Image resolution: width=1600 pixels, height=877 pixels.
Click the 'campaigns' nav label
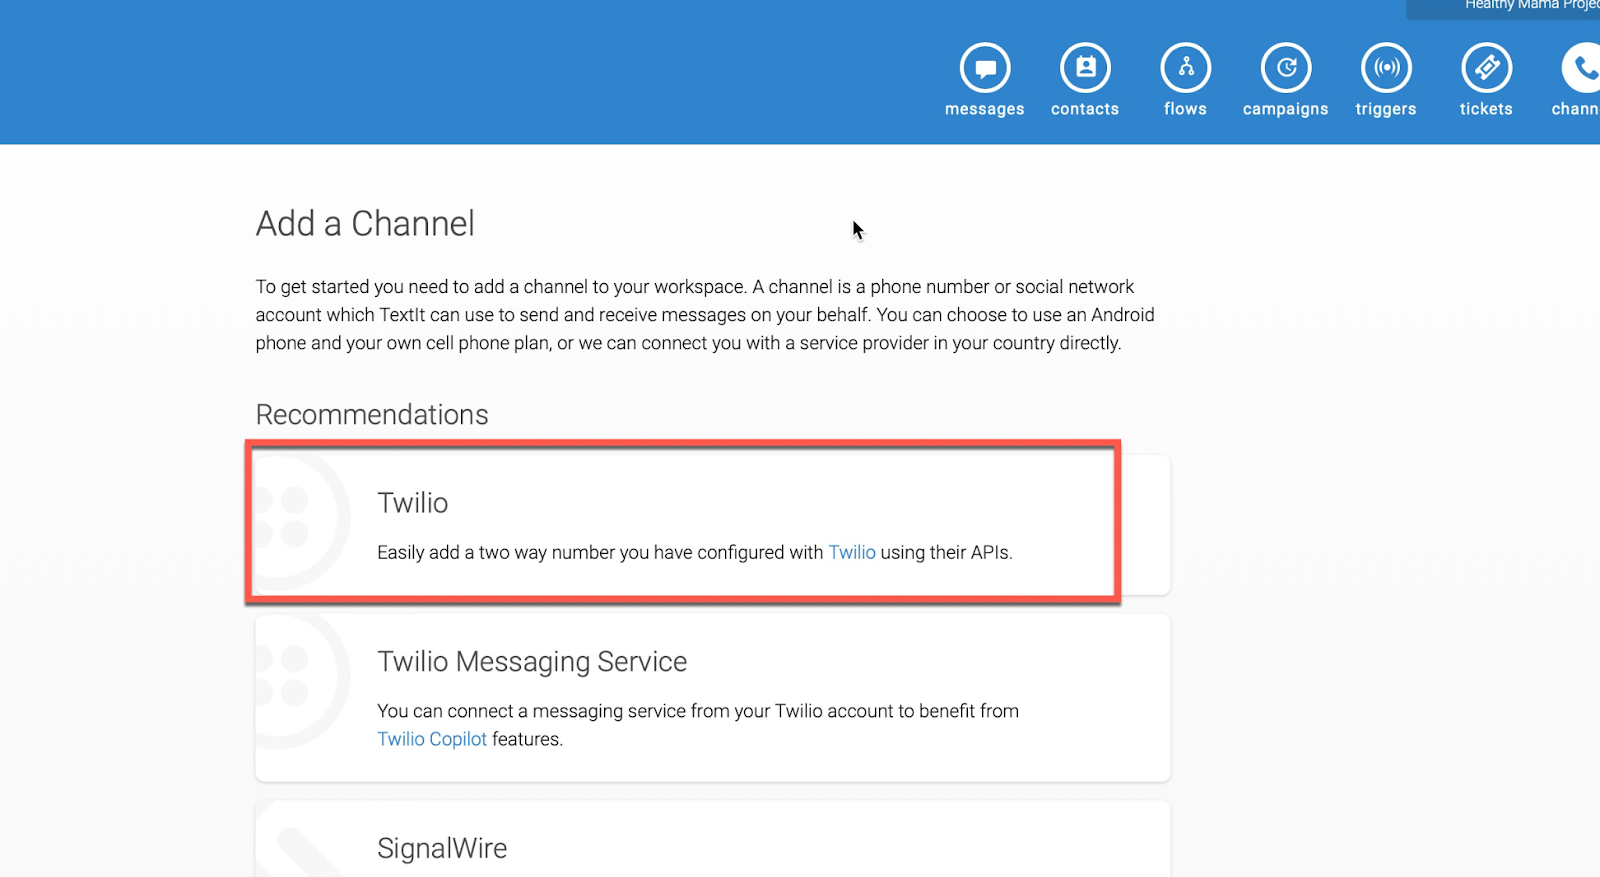click(x=1286, y=109)
